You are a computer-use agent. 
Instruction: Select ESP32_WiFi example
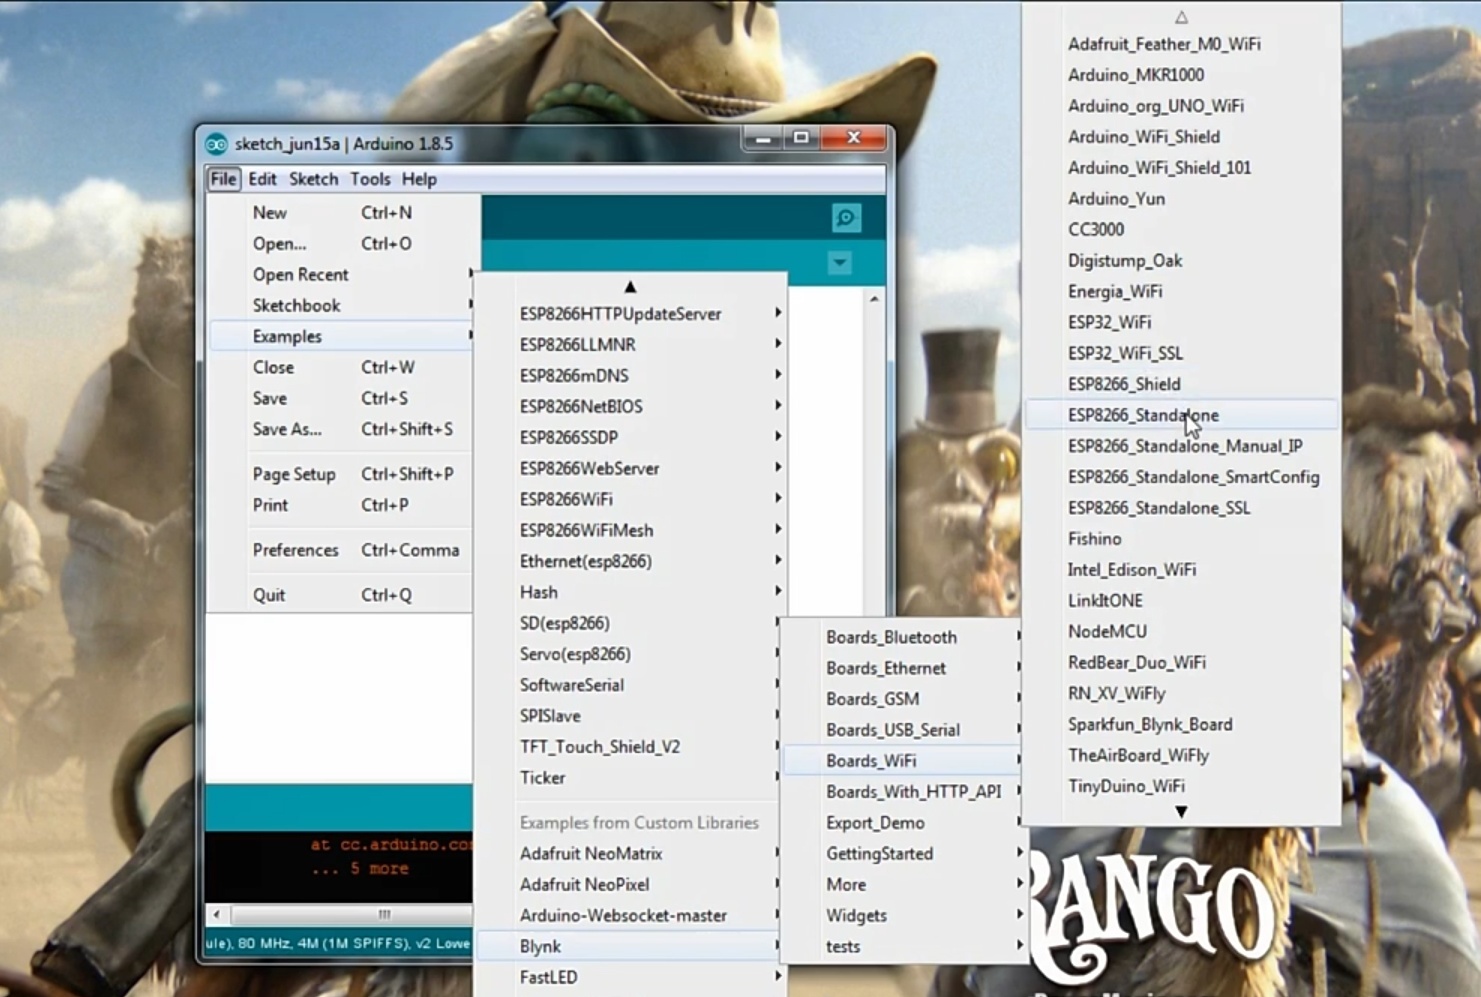tap(1181, 322)
